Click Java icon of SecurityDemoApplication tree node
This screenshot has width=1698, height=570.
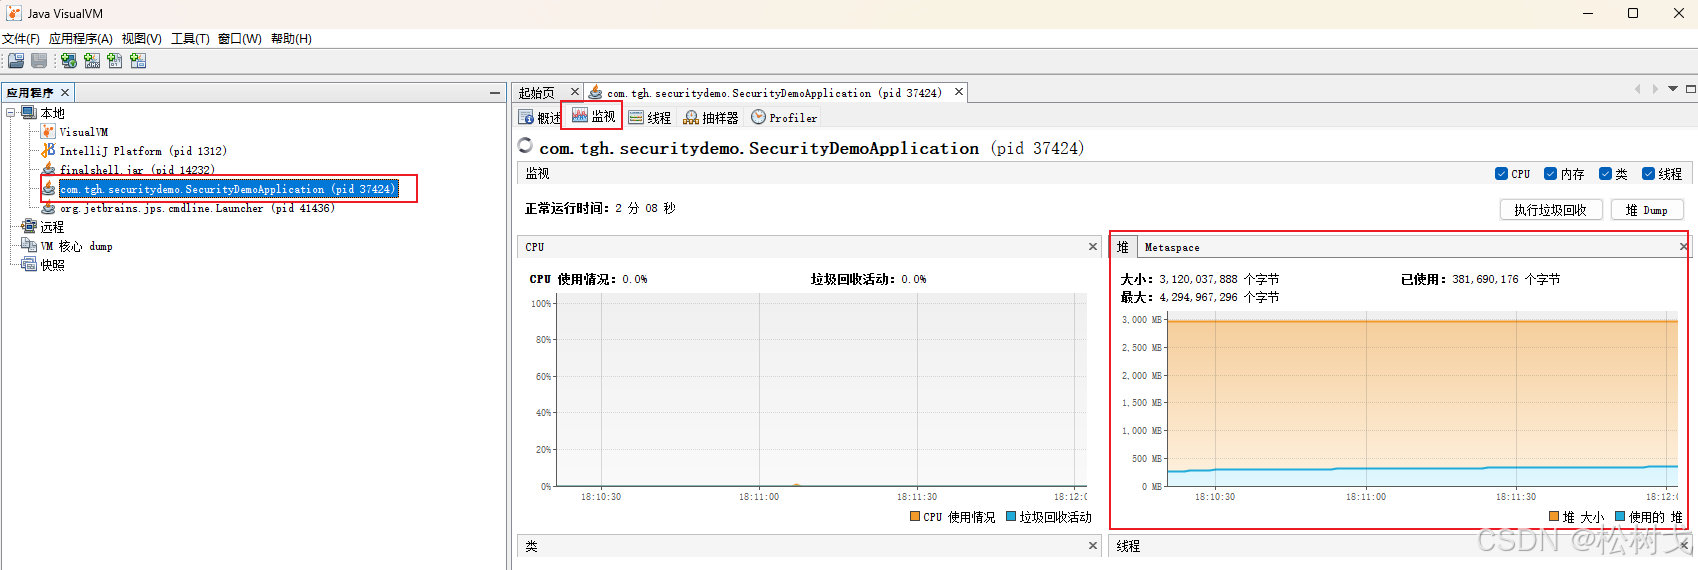click(x=48, y=188)
